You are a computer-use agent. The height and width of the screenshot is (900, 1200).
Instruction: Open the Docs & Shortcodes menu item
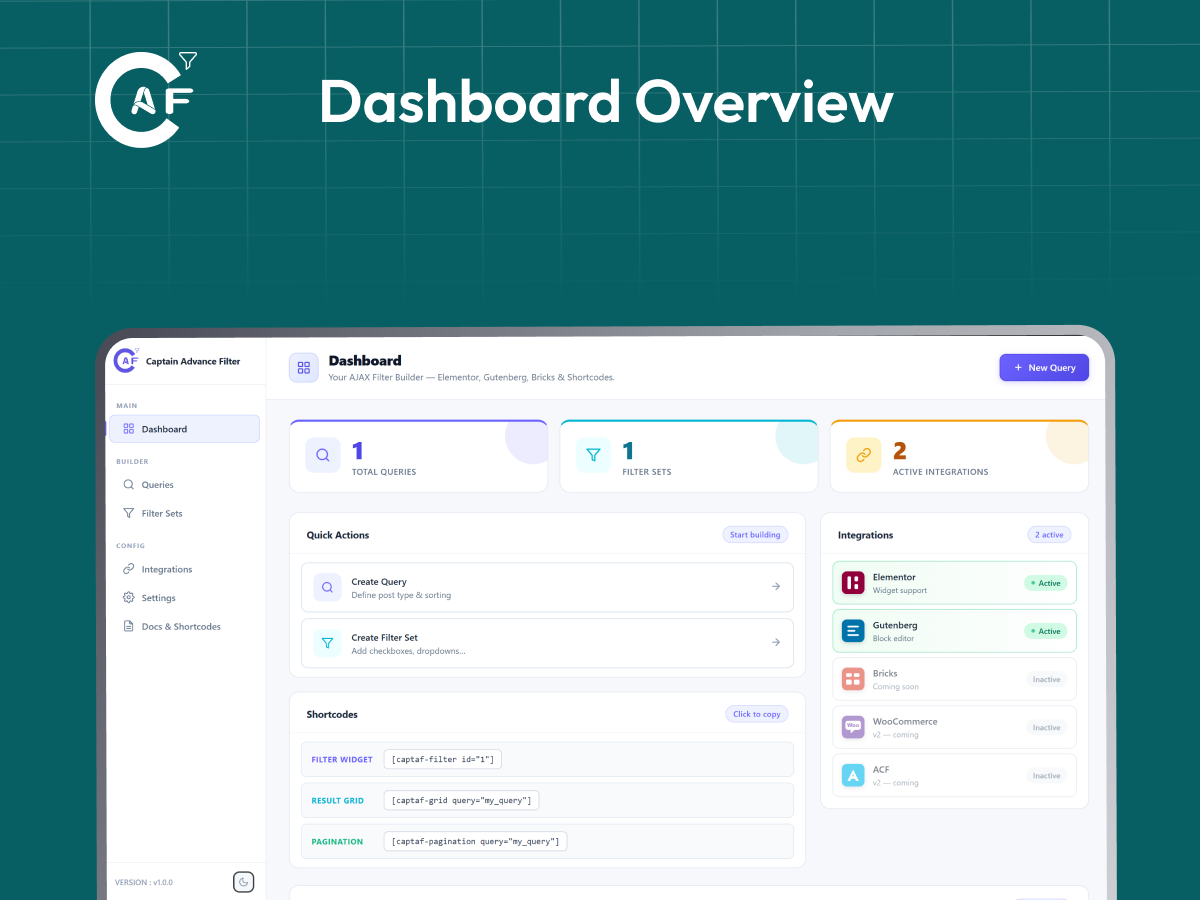pyautogui.click(x=184, y=626)
